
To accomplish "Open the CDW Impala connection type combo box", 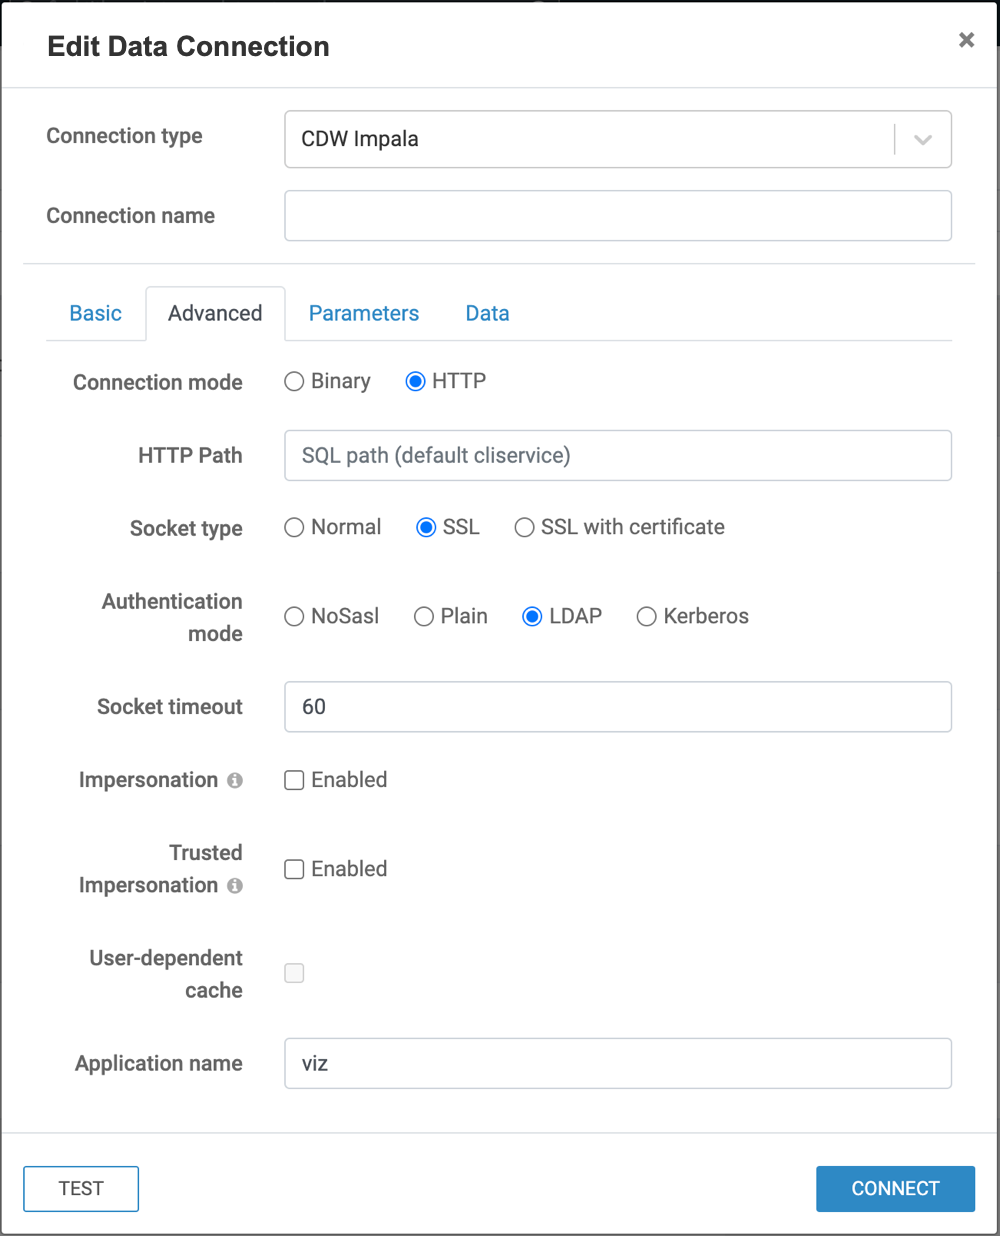I will (590, 140).
